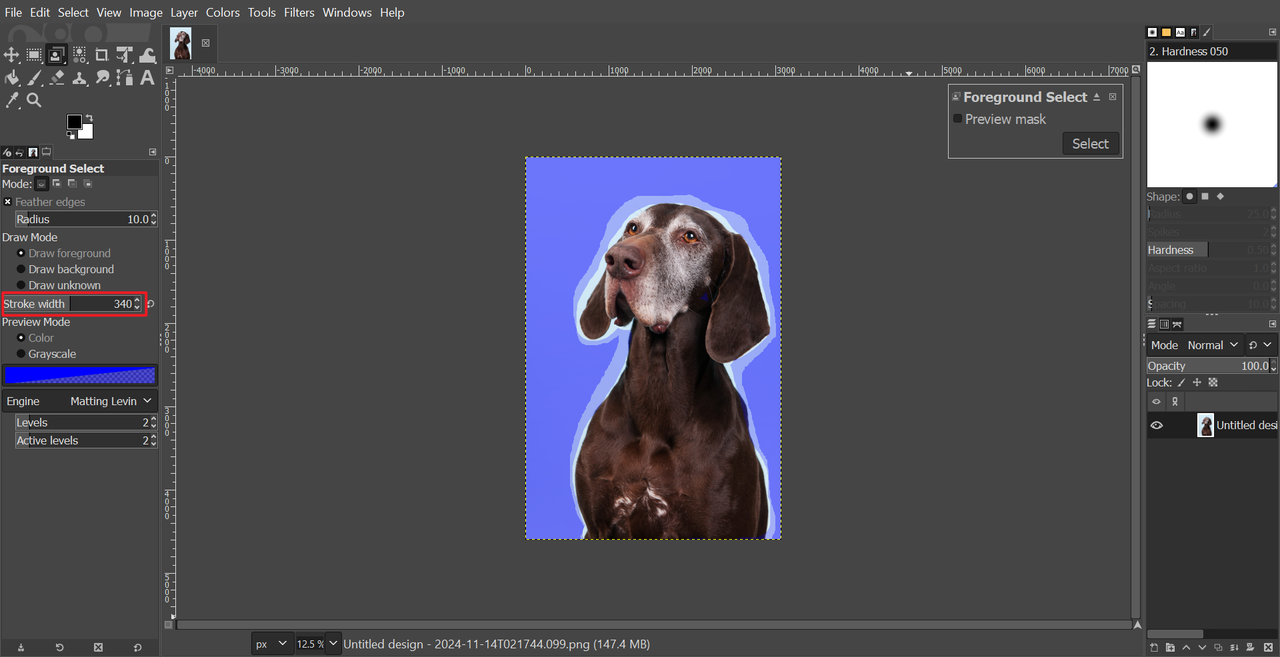Adjust the Stroke width slider
This screenshot has height=657, width=1280.
pos(72,303)
